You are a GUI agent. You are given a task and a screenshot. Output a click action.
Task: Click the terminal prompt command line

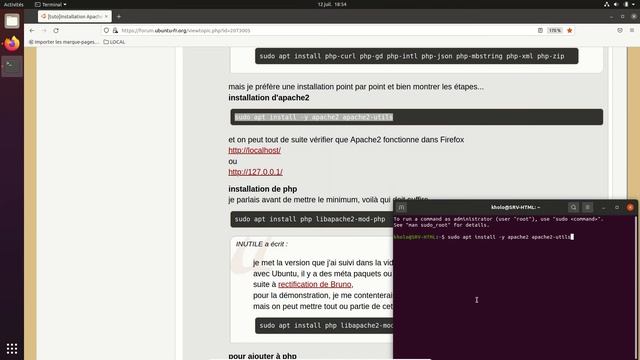pyautogui.click(x=484, y=237)
